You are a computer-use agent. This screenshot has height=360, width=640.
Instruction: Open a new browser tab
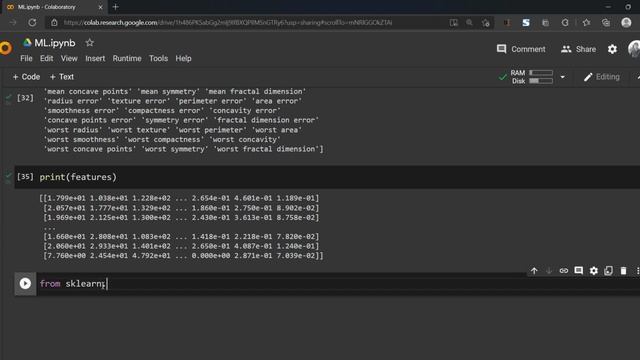point(116,7)
